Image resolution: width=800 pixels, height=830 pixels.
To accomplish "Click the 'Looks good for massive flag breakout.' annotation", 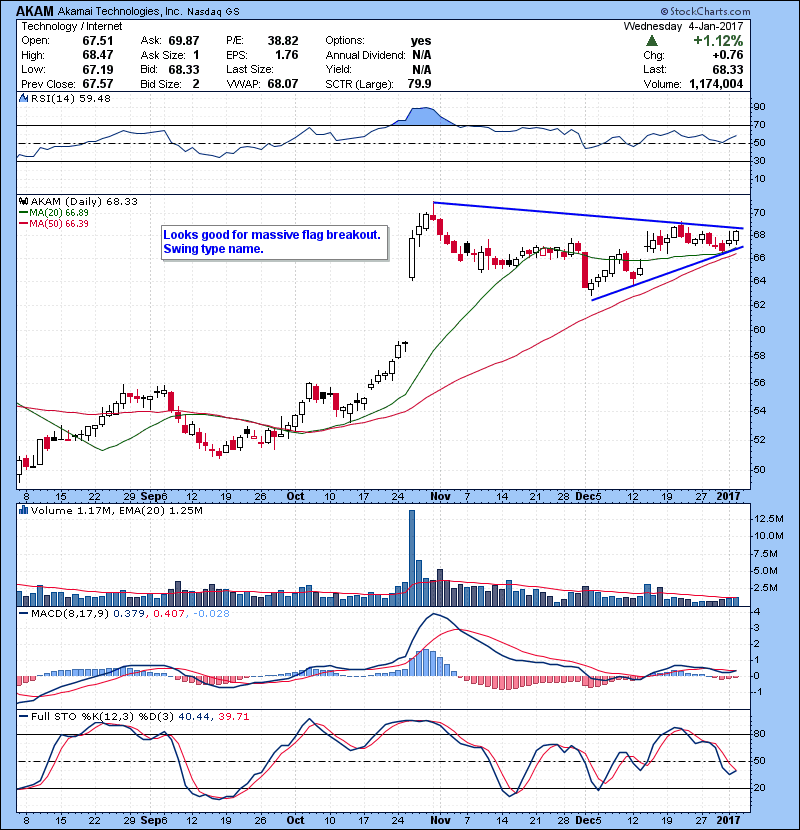I will click(272, 235).
